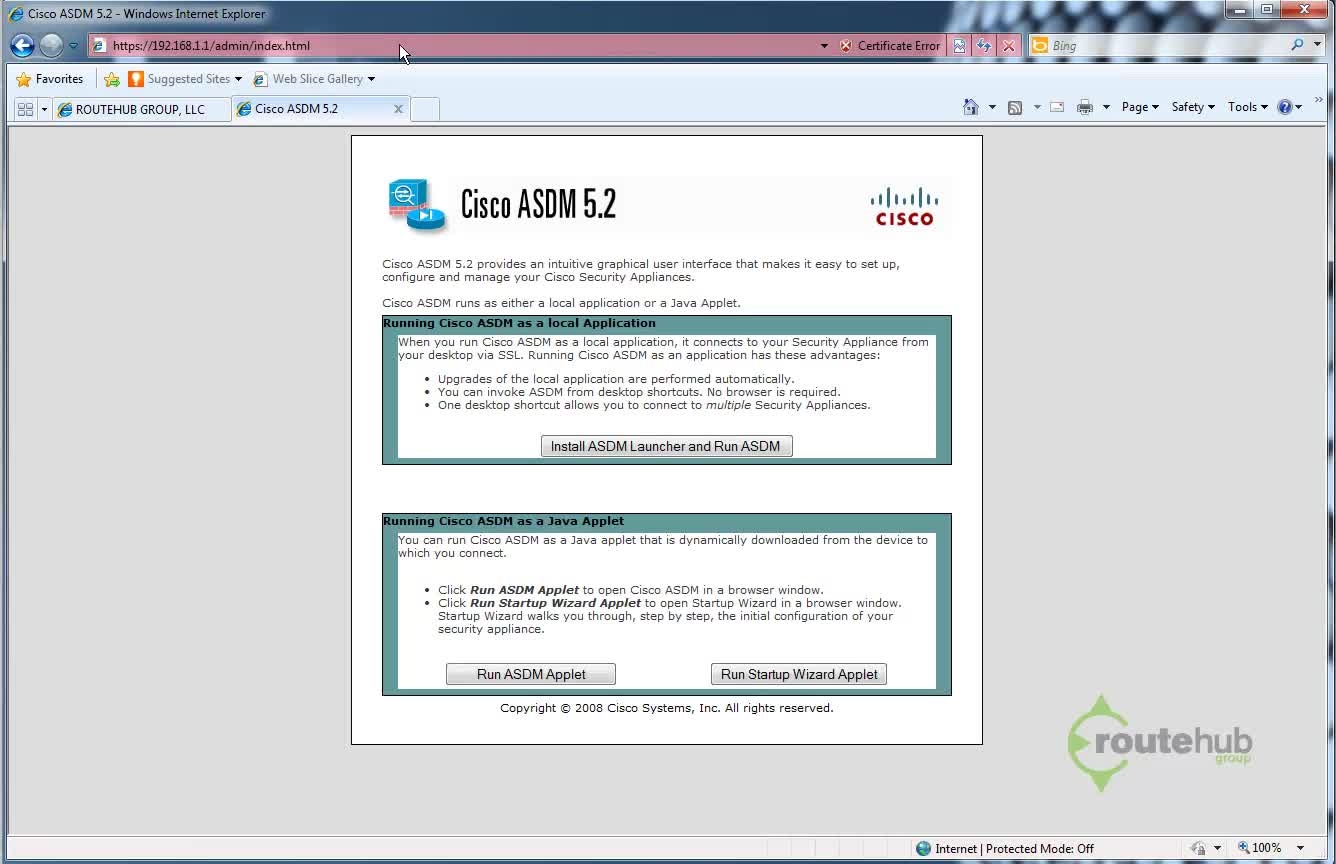
Task: Go to the Home page icon
Action: [970, 107]
